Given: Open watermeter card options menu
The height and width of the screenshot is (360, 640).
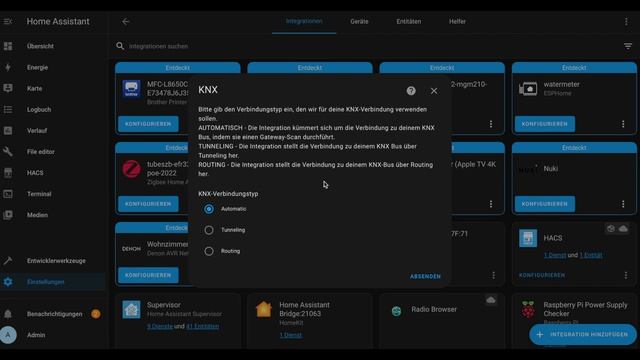Looking at the screenshot, I should coord(623,124).
